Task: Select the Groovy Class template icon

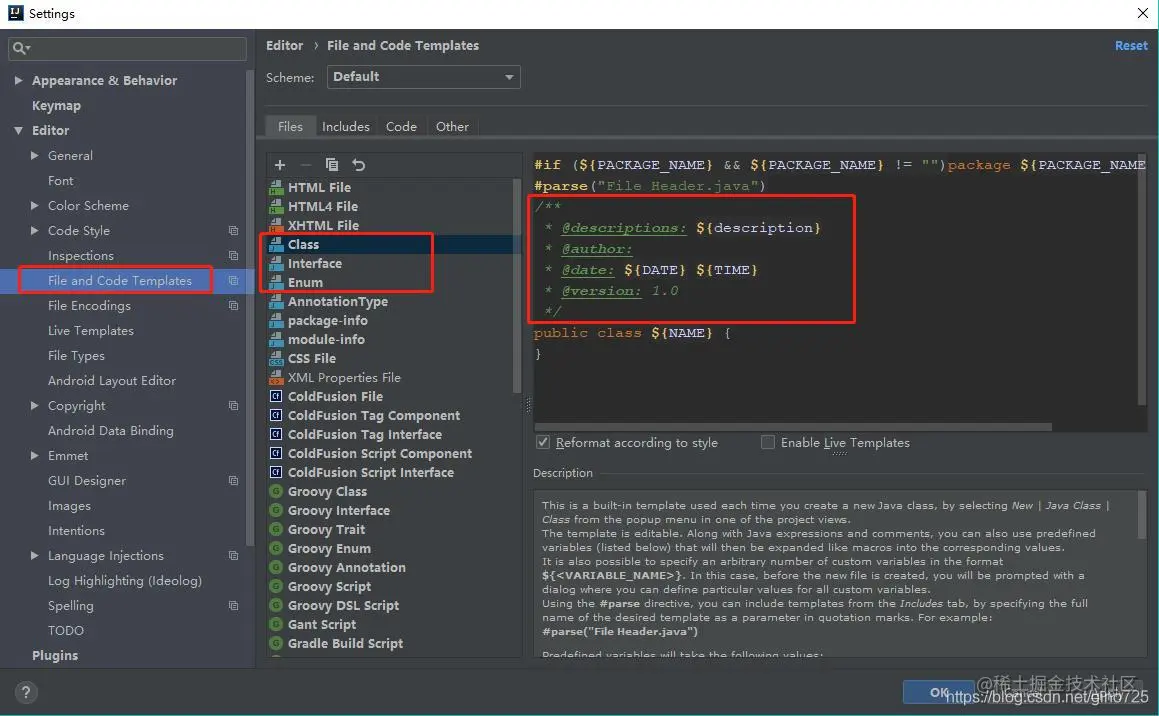Action: (x=276, y=491)
